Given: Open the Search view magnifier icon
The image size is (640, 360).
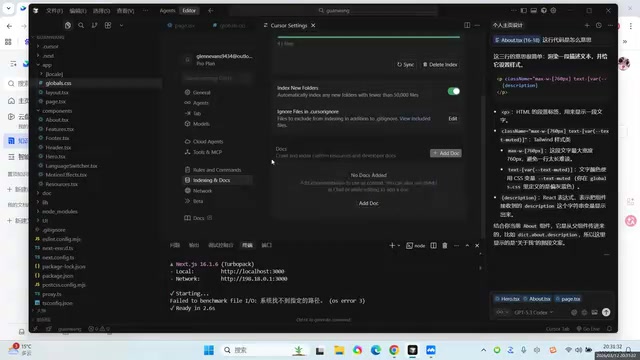Looking at the screenshot, I should (81, 25).
